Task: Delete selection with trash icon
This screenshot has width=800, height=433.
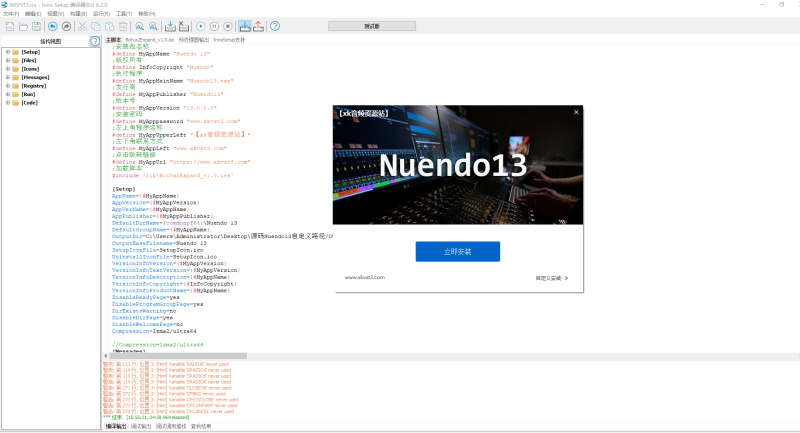Action: (123, 27)
